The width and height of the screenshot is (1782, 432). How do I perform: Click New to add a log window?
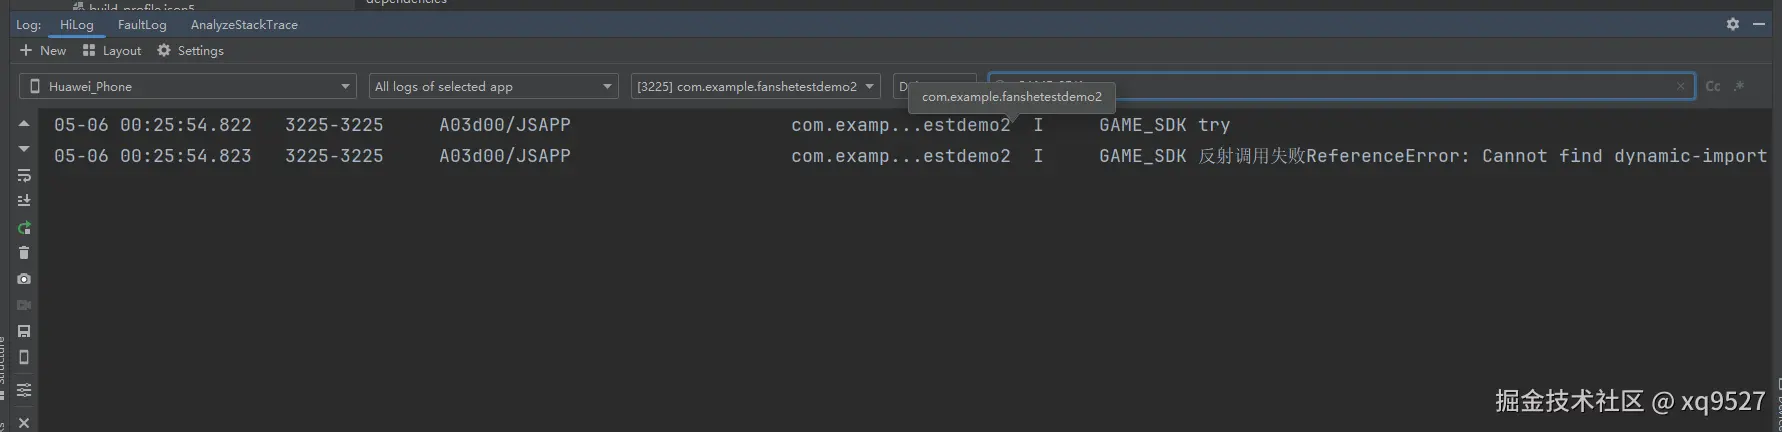point(43,50)
